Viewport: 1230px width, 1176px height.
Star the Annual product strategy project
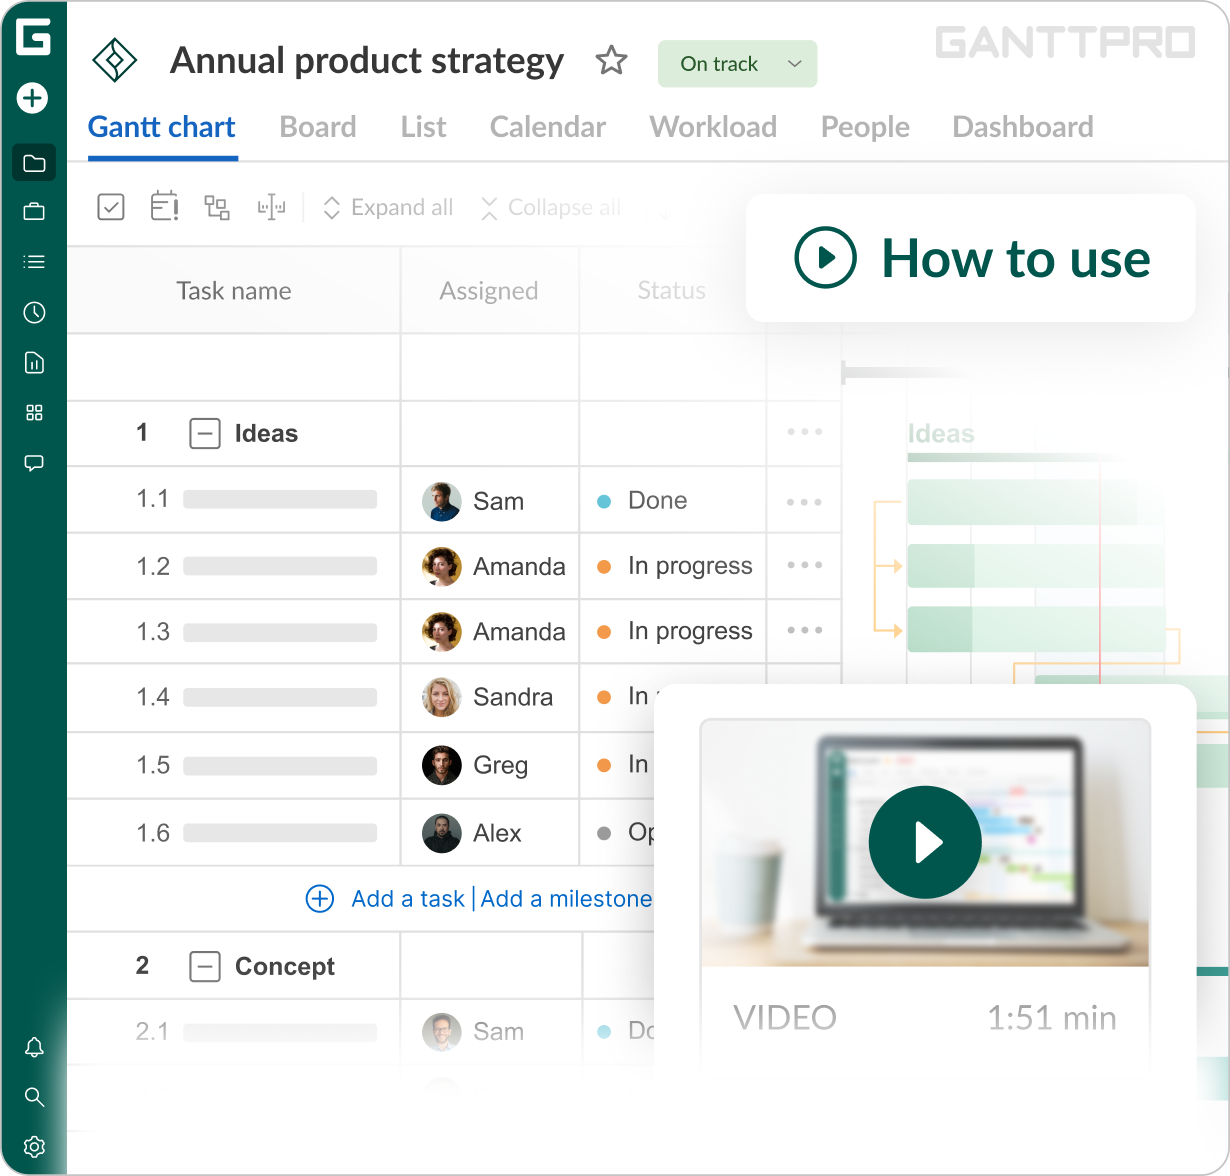(611, 61)
